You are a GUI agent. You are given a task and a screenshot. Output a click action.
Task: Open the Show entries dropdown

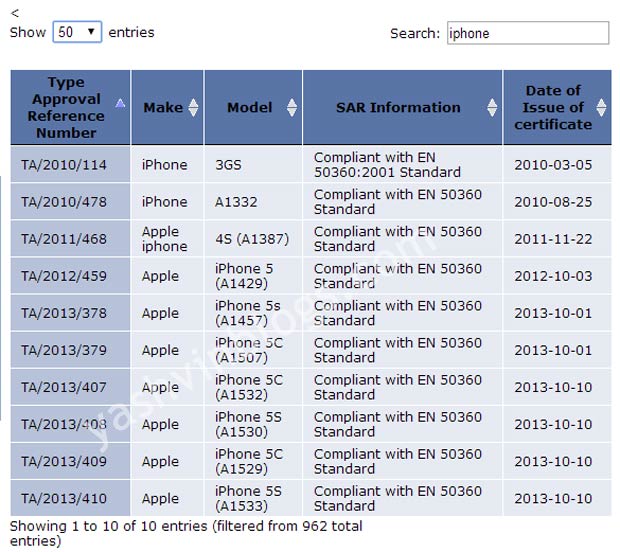tap(77, 32)
